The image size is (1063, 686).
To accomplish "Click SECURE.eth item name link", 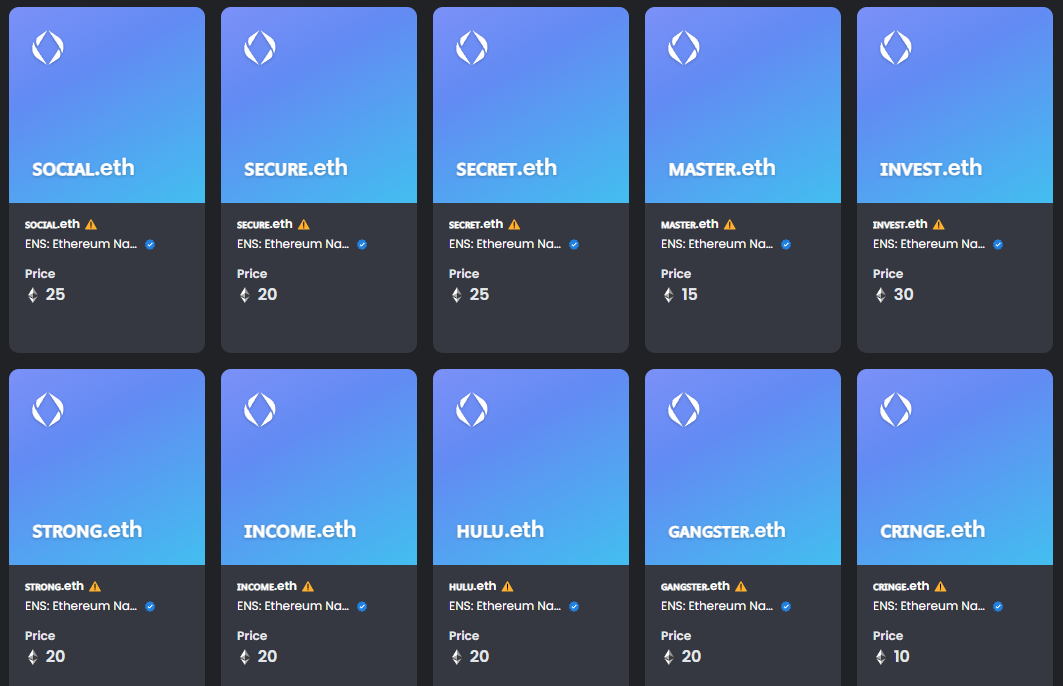I will point(264,224).
